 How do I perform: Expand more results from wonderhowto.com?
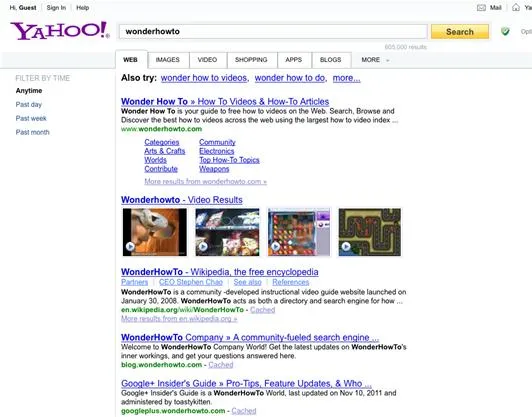(206, 182)
